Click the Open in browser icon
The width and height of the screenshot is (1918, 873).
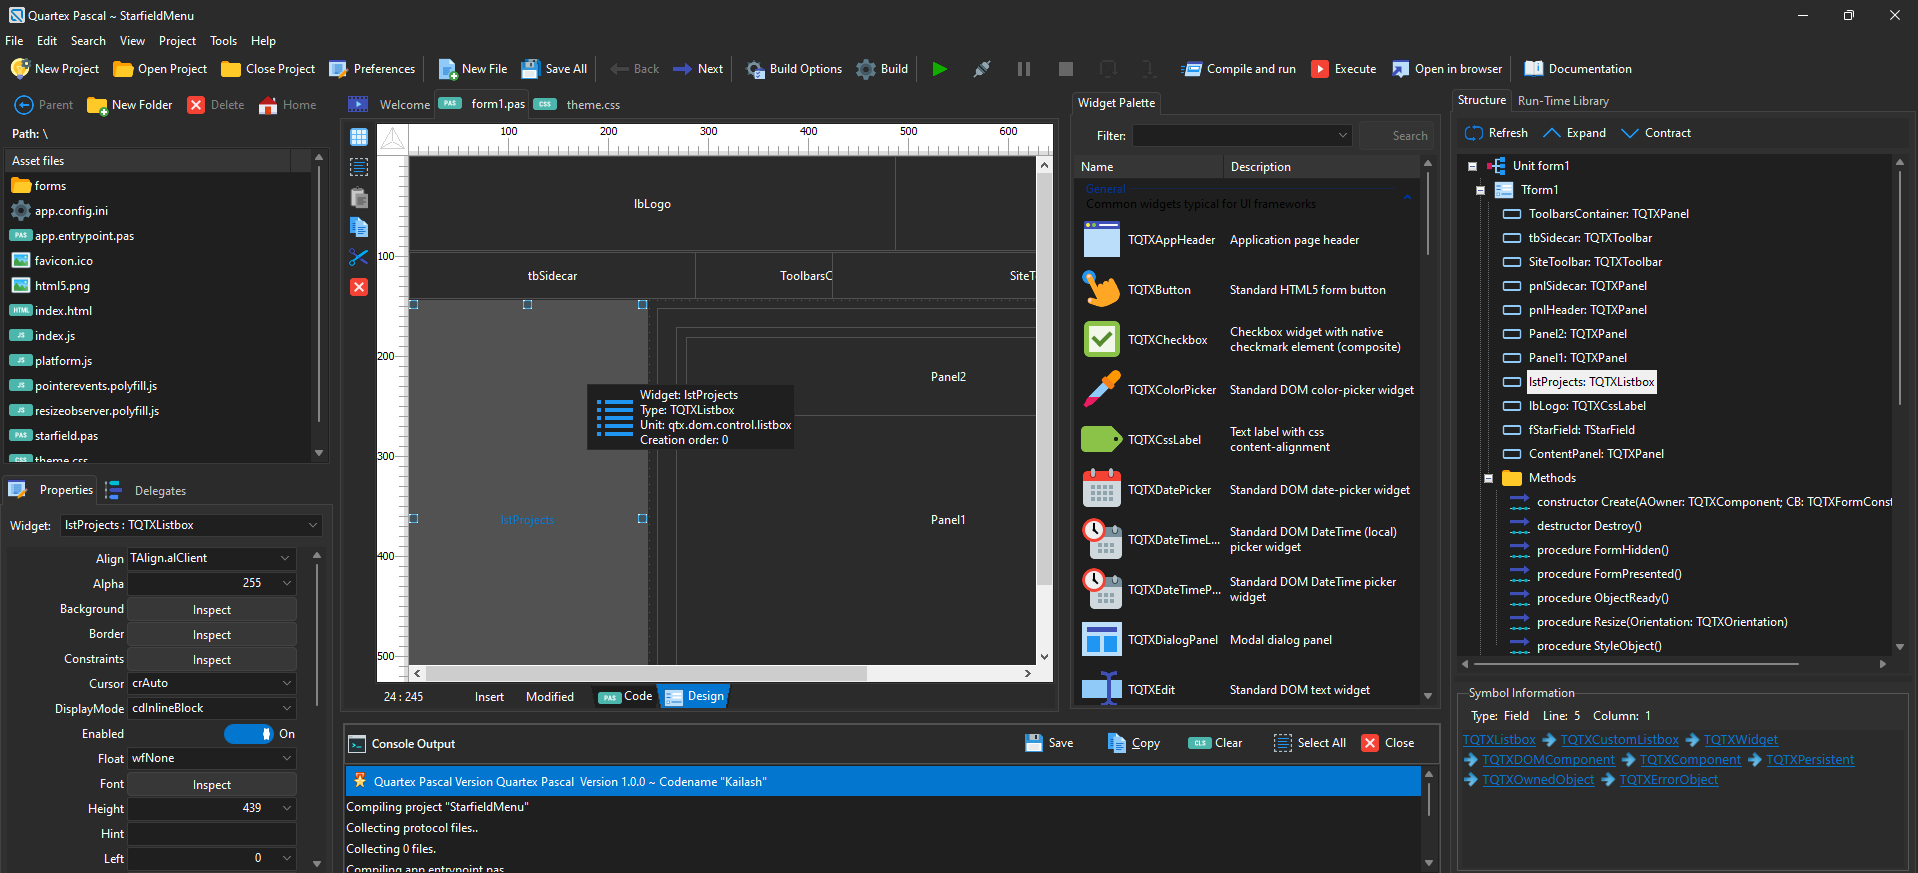pyautogui.click(x=1400, y=69)
